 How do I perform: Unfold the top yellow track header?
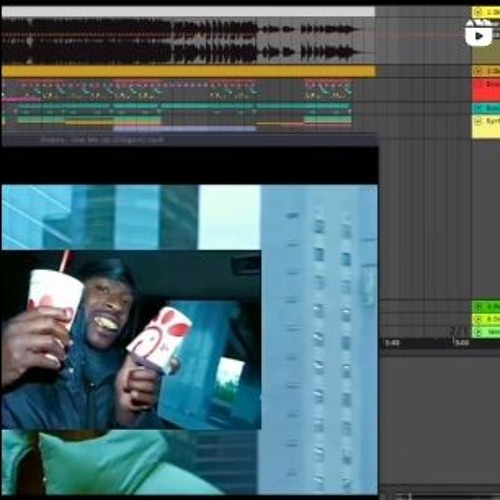pyautogui.click(x=478, y=13)
